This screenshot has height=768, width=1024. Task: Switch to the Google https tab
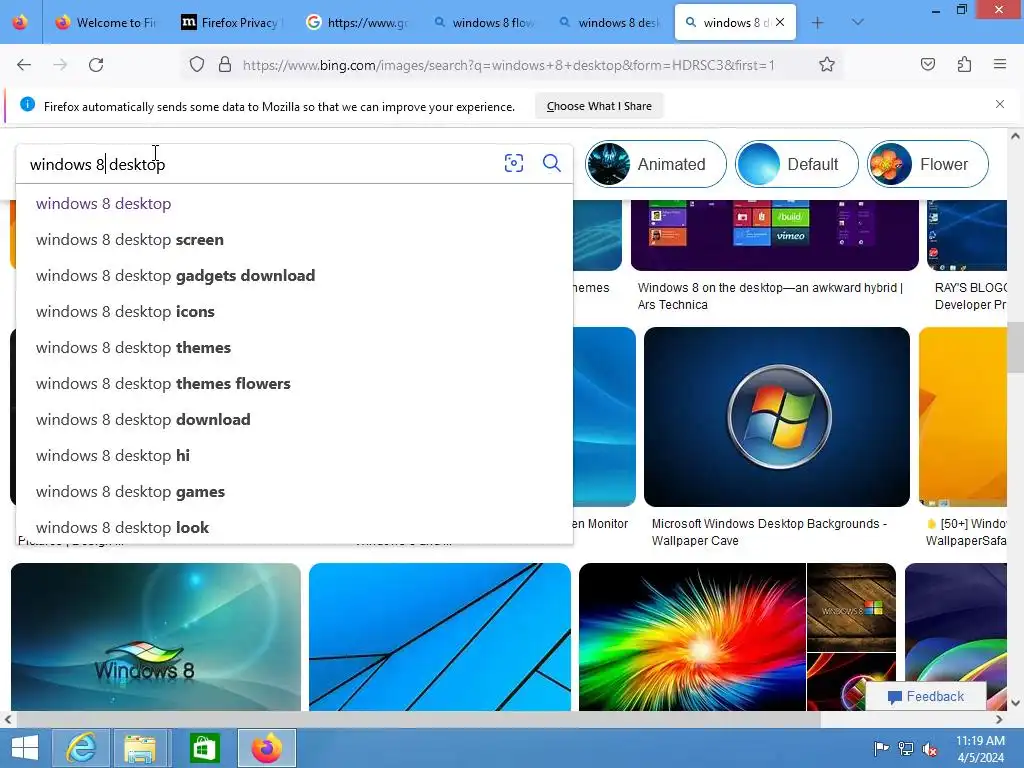click(x=357, y=23)
